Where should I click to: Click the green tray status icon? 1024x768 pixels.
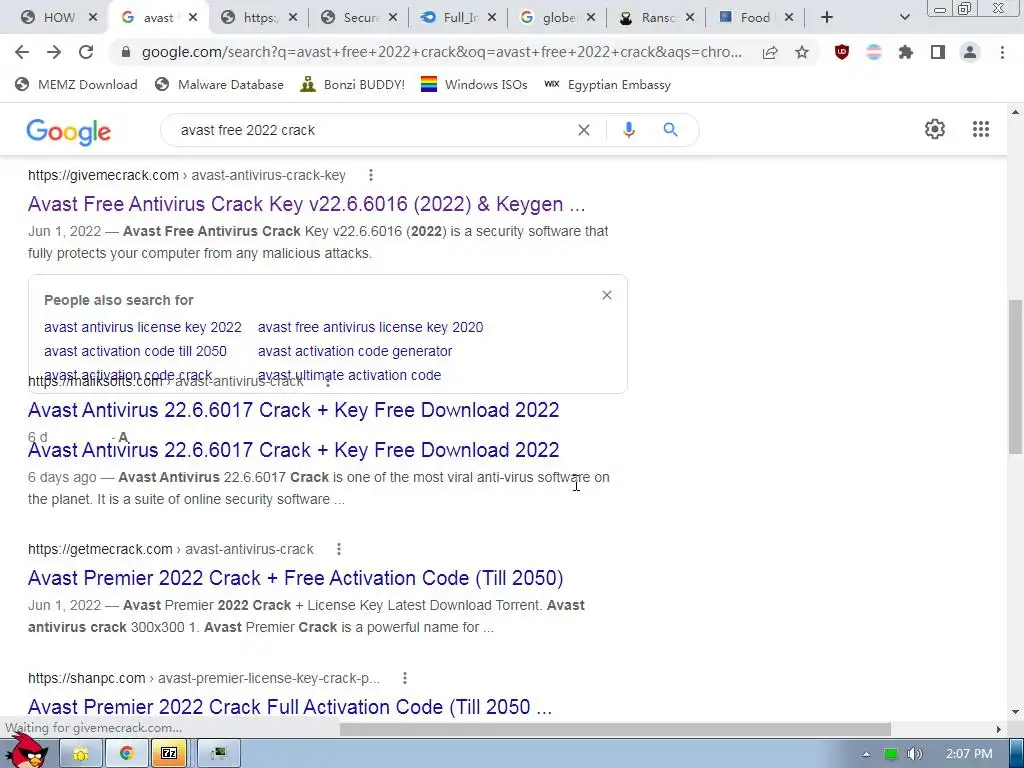coord(890,754)
